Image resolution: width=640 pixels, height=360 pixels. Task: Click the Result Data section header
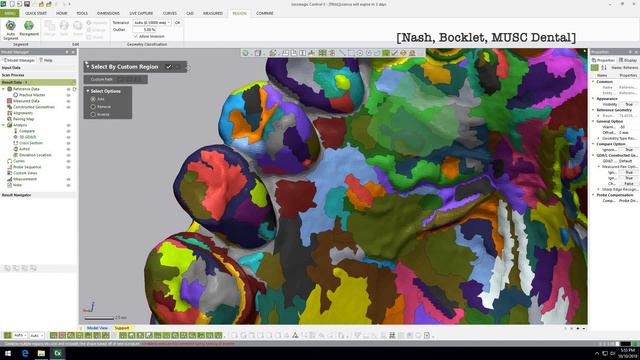click(x=38, y=82)
